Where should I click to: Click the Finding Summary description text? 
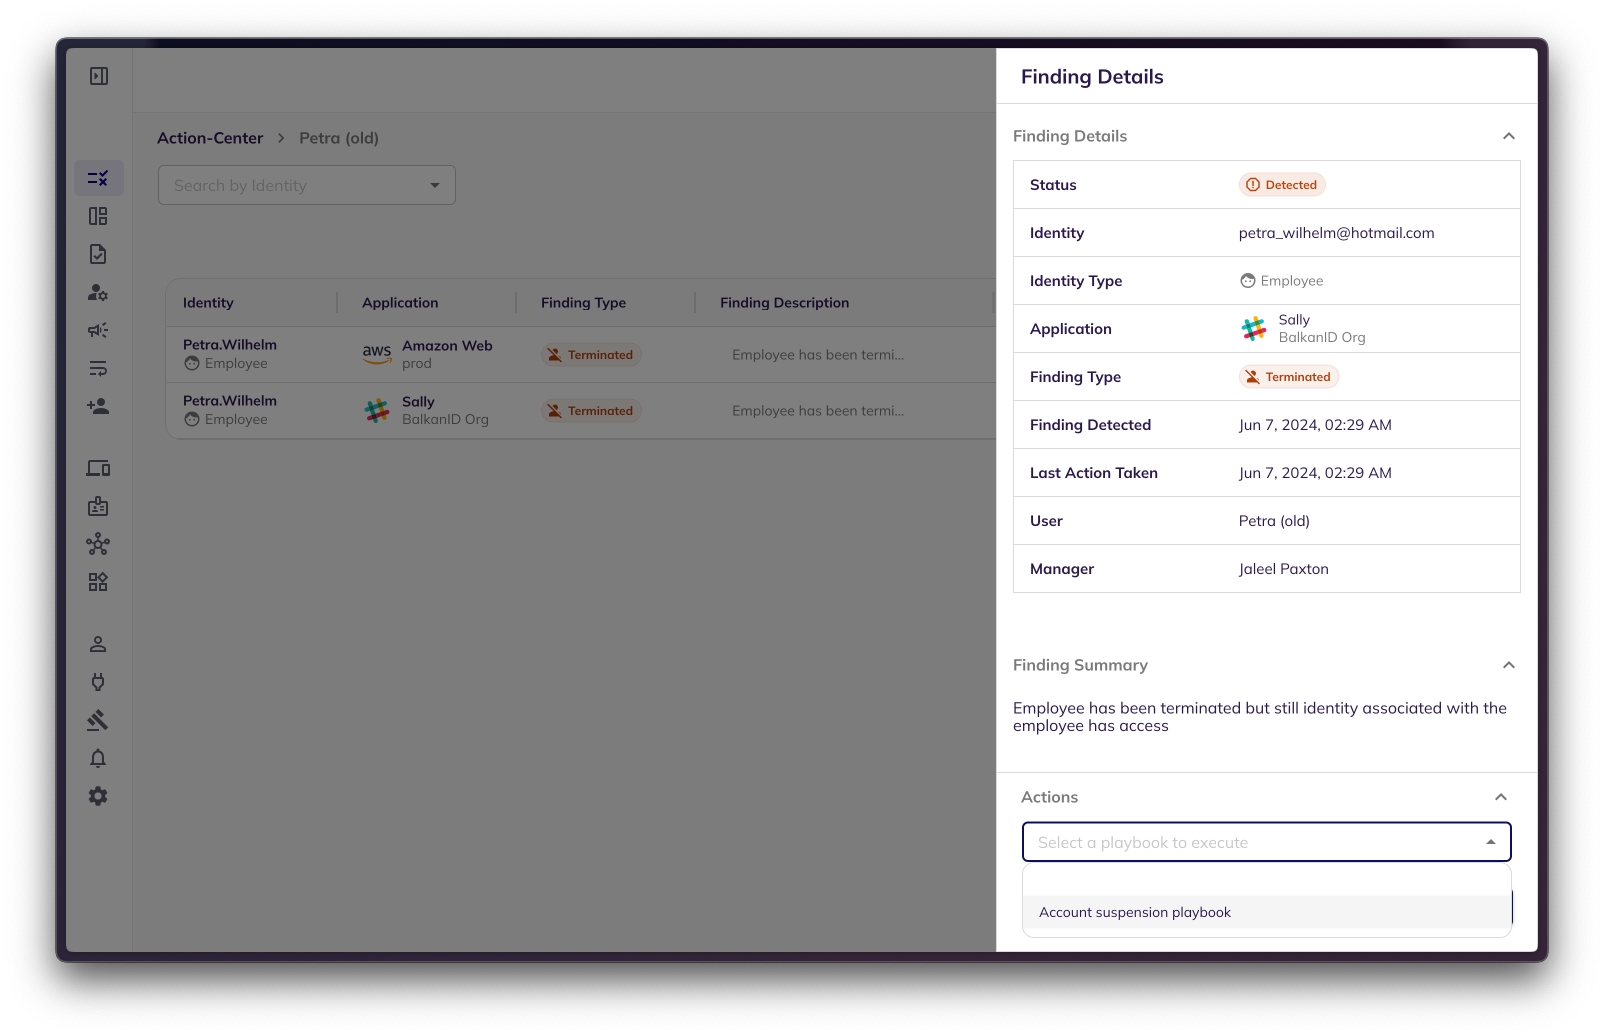tap(1260, 717)
